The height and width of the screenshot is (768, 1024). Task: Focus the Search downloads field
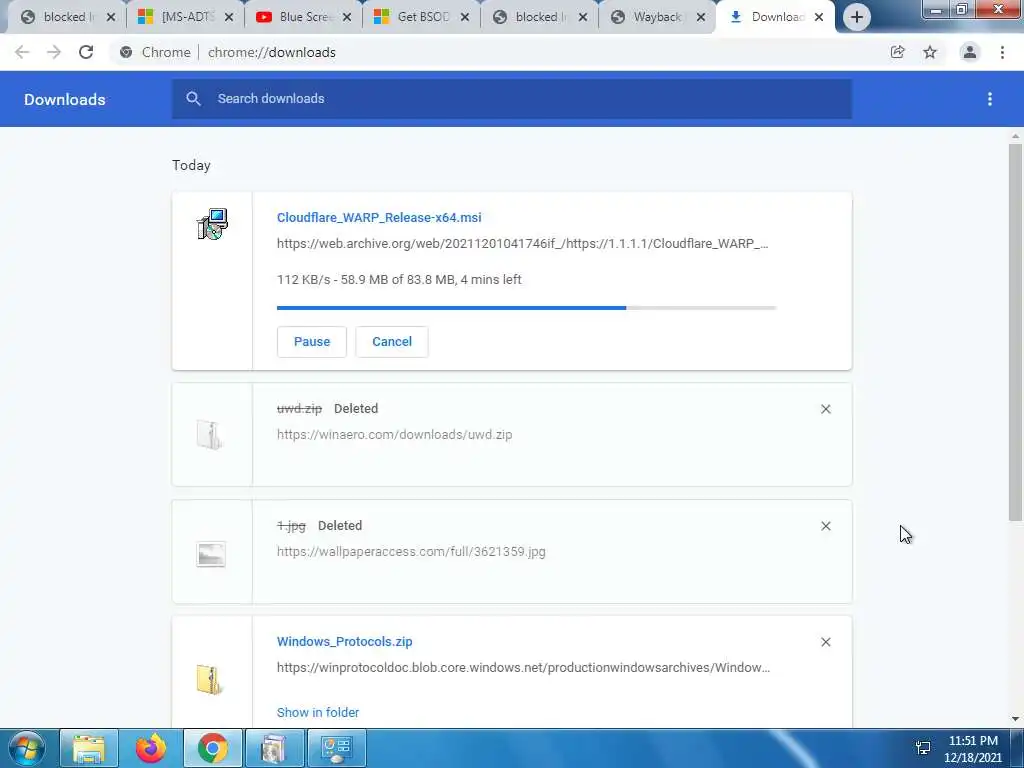coord(511,99)
